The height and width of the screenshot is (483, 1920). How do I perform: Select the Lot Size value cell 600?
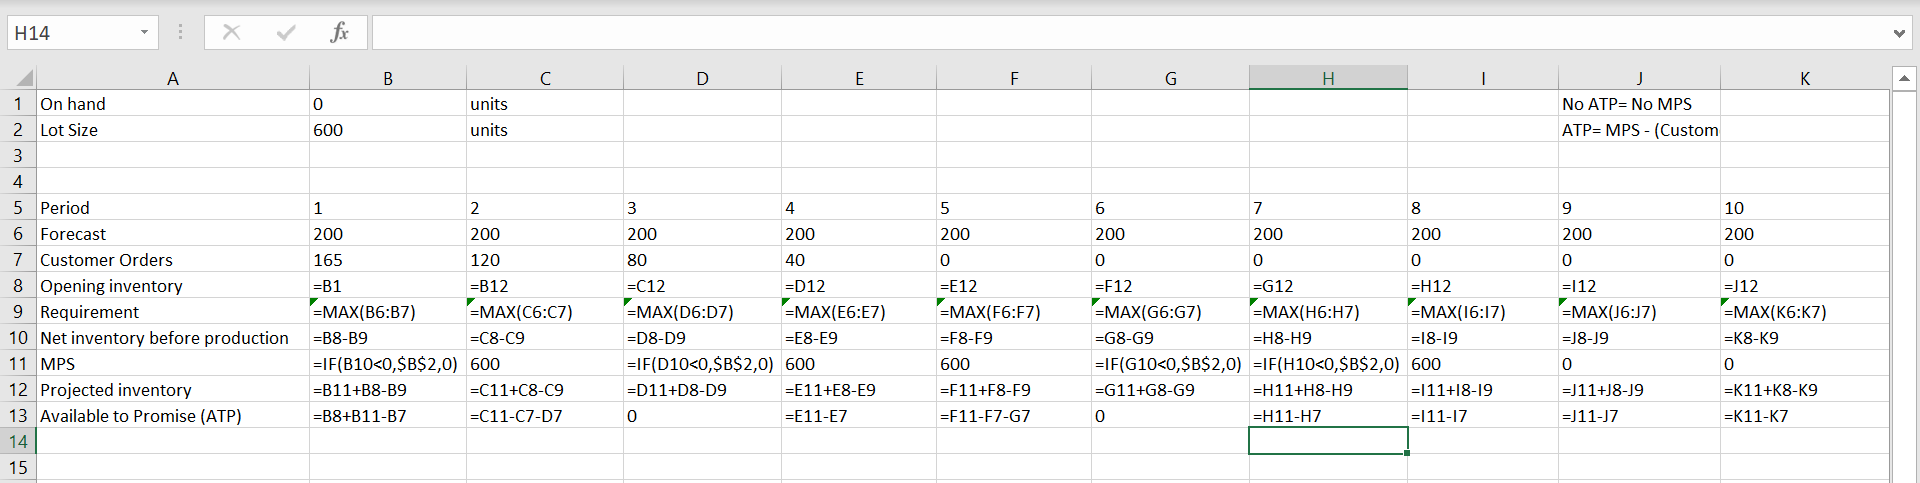click(x=387, y=130)
